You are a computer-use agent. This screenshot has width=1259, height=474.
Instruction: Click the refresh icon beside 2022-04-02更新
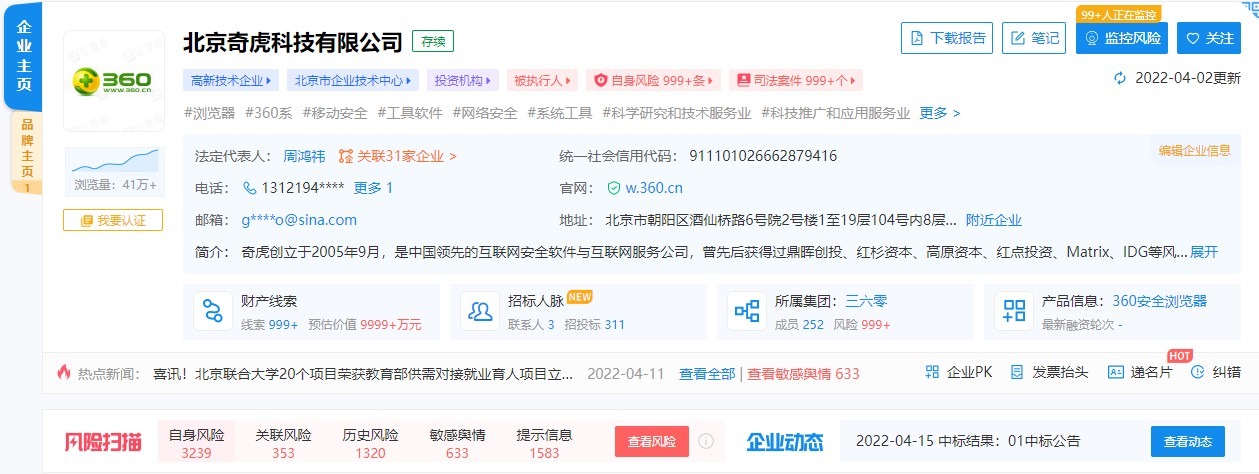[x=1120, y=78]
